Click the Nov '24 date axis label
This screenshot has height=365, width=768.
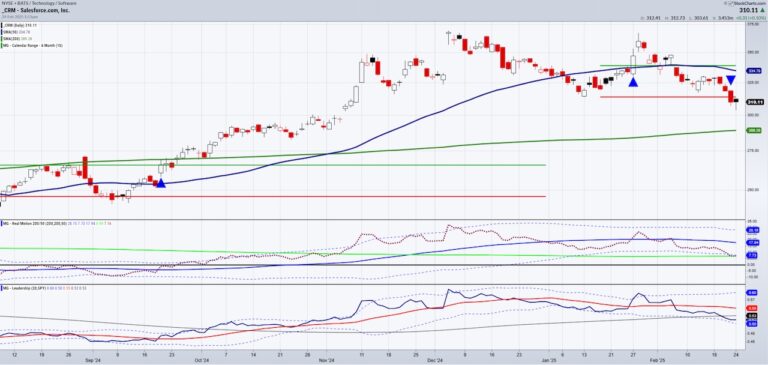(327, 359)
